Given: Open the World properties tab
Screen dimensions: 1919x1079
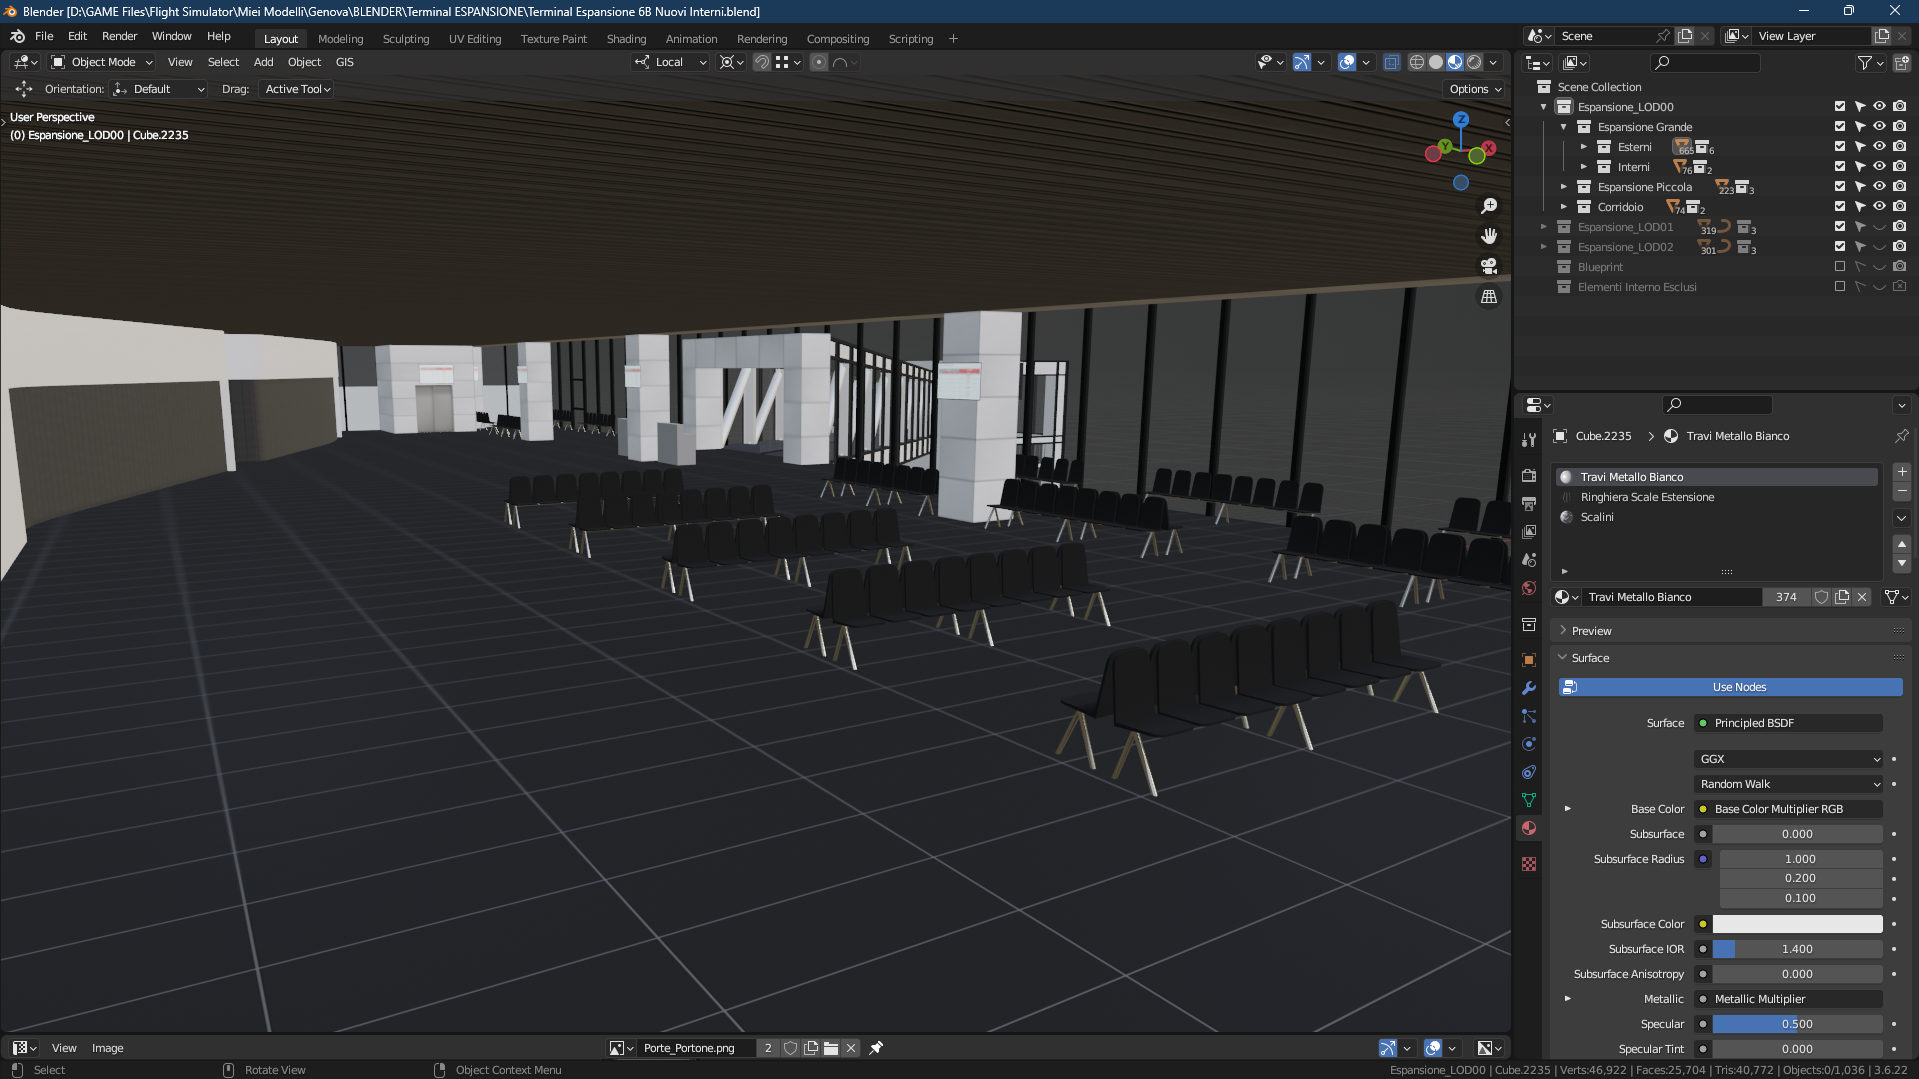Looking at the screenshot, I should pos(1529,588).
